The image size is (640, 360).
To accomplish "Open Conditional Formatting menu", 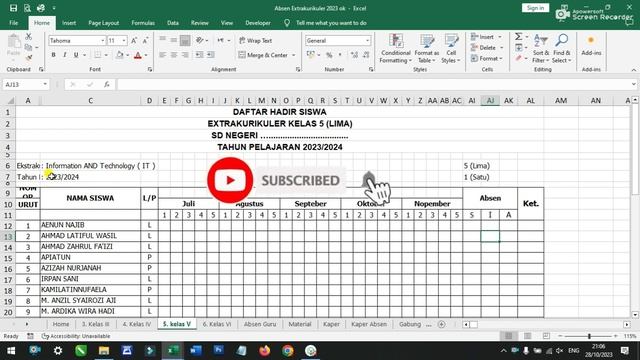I will [x=395, y=49].
